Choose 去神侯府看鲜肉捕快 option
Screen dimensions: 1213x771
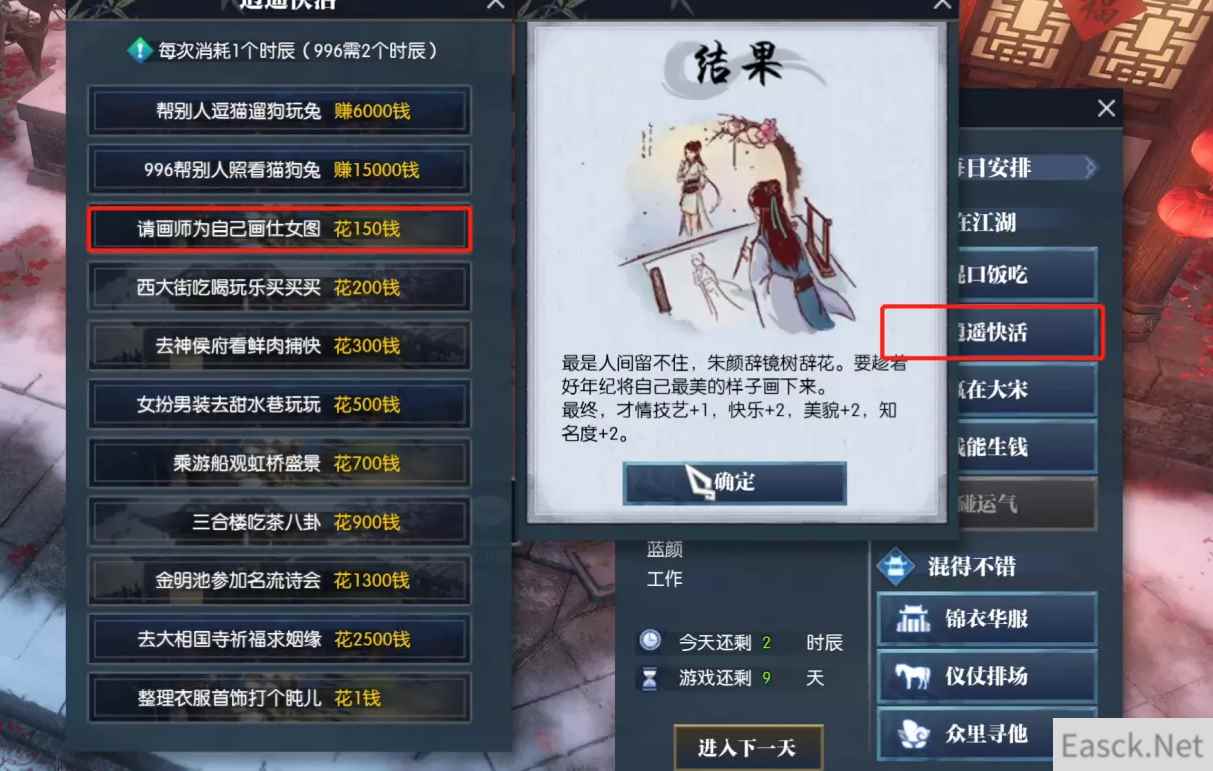tap(279, 345)
